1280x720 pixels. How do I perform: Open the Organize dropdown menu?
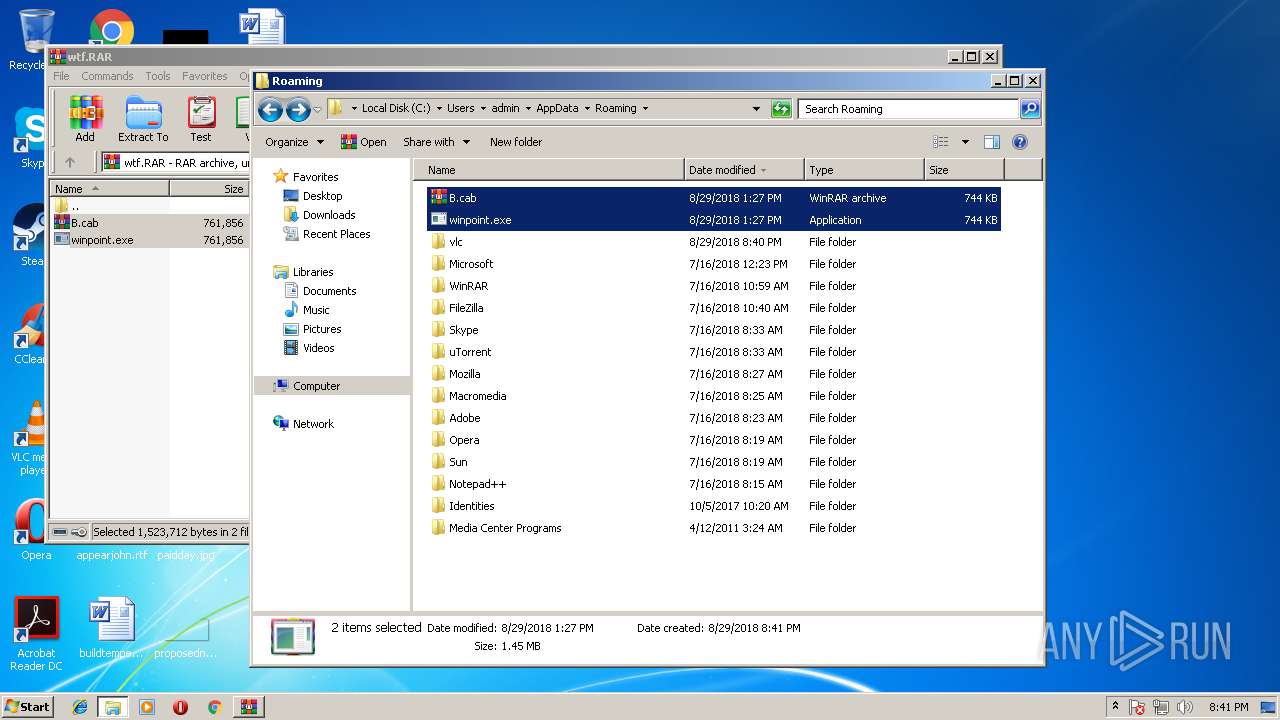(294, 142)
